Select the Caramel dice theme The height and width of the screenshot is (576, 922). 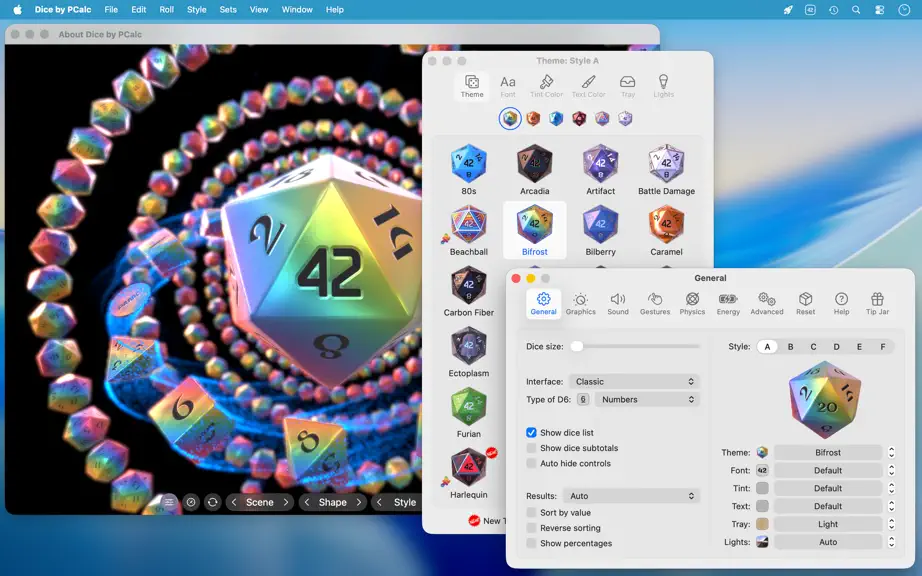pos(666,230)
